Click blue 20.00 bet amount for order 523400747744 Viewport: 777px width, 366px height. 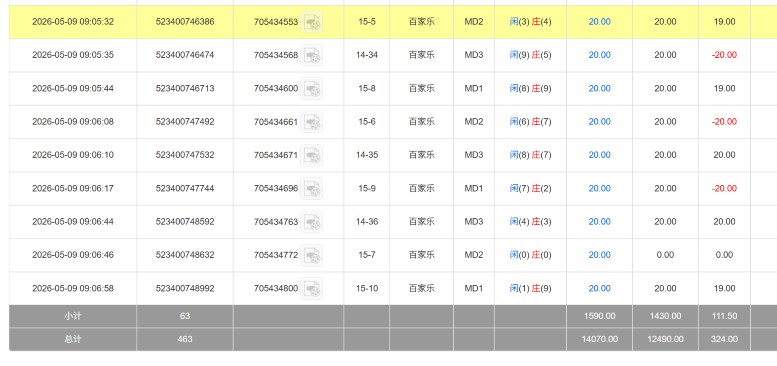(599, 188)
